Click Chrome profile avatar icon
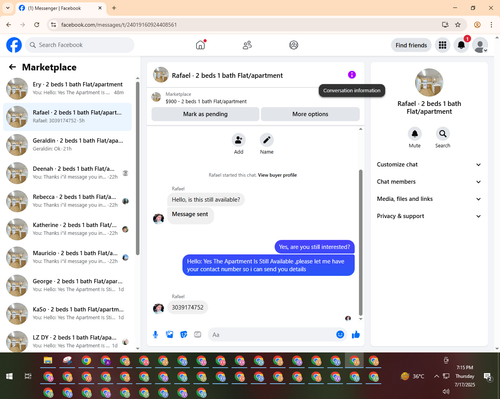 tap(477, 25)
